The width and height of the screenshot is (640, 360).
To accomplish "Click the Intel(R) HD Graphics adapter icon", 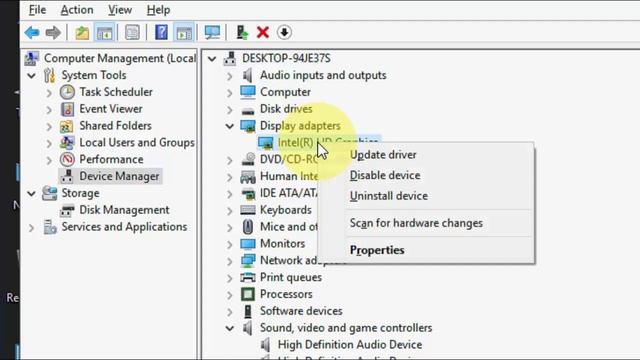I will tap(266, 143).
